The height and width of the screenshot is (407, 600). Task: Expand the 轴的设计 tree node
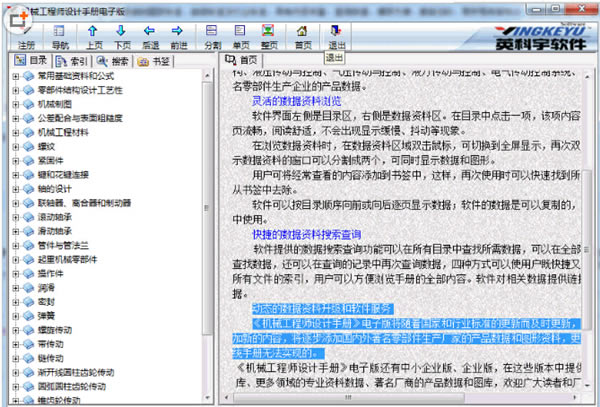pyautogui.click(x=15, y=187)
